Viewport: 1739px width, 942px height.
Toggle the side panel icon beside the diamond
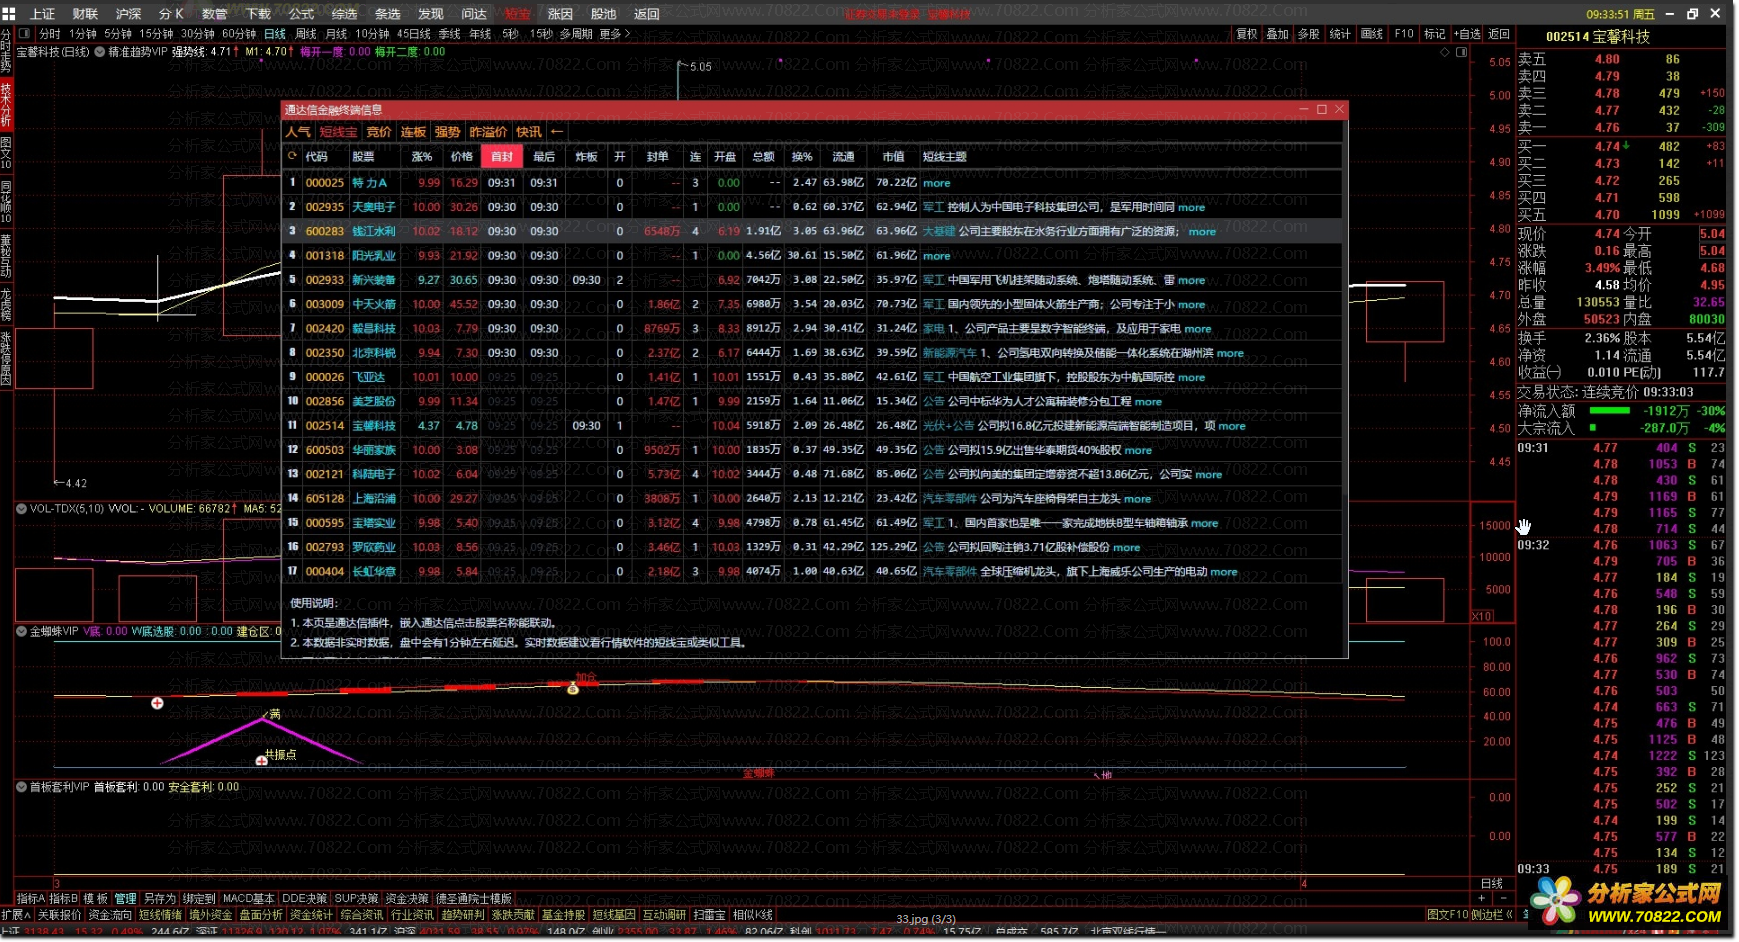[x=1461, y=52]
